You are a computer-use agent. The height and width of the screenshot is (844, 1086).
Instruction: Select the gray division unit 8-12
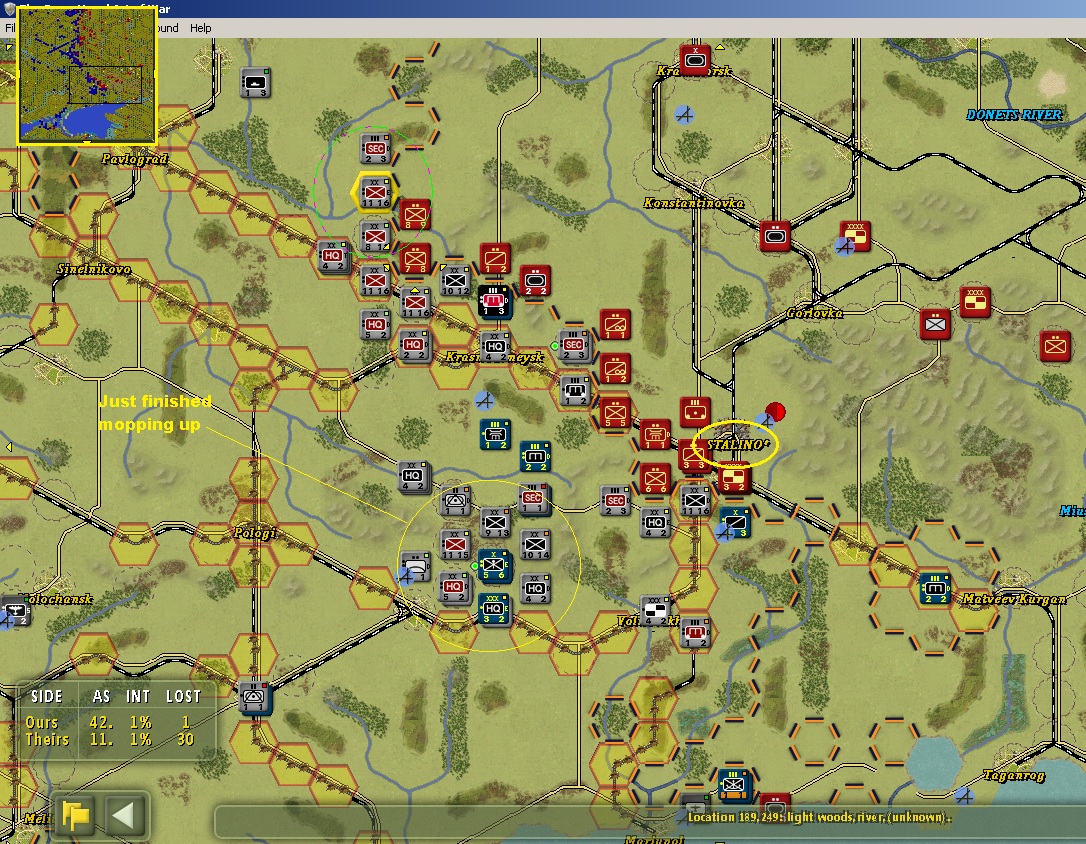tap(375, 236)
